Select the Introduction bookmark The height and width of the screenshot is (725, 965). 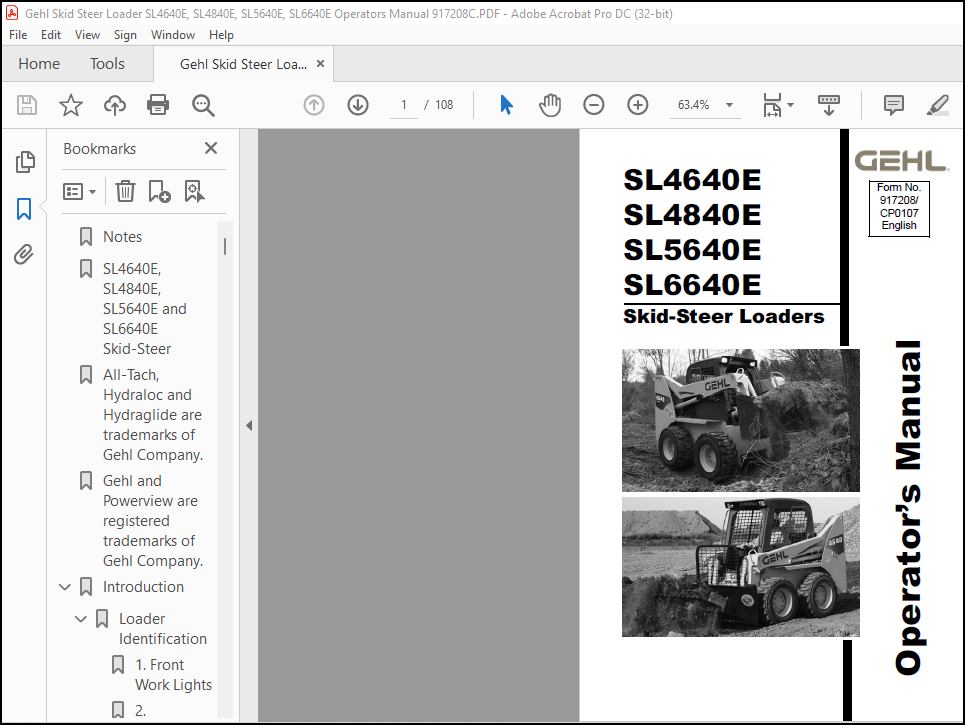click(x=143, y=587)
